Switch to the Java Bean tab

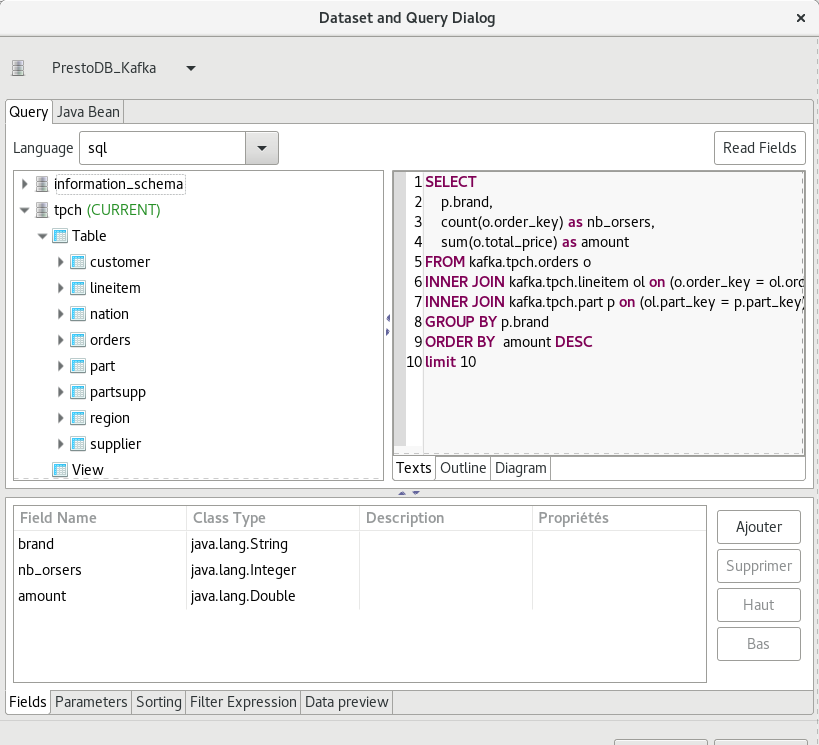88,112
